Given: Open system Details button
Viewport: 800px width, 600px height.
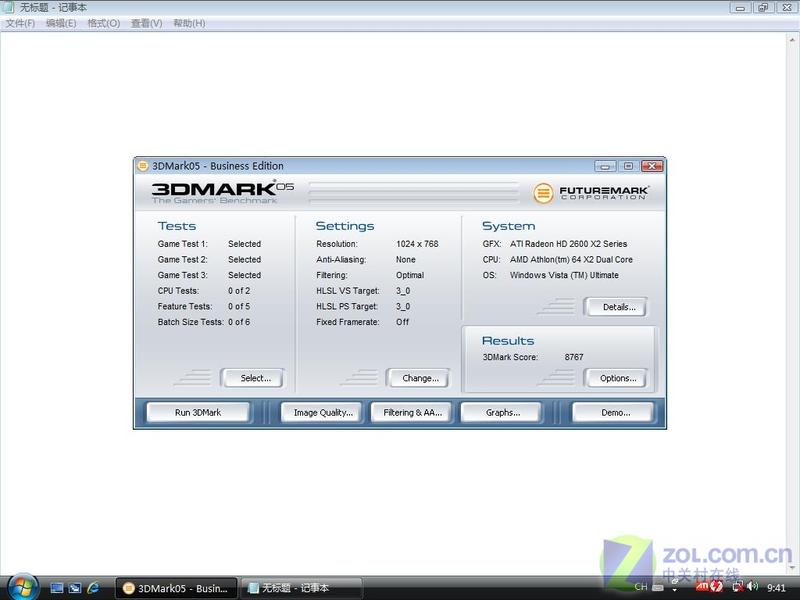Looking at the screenshot, I should click(618, 307).
